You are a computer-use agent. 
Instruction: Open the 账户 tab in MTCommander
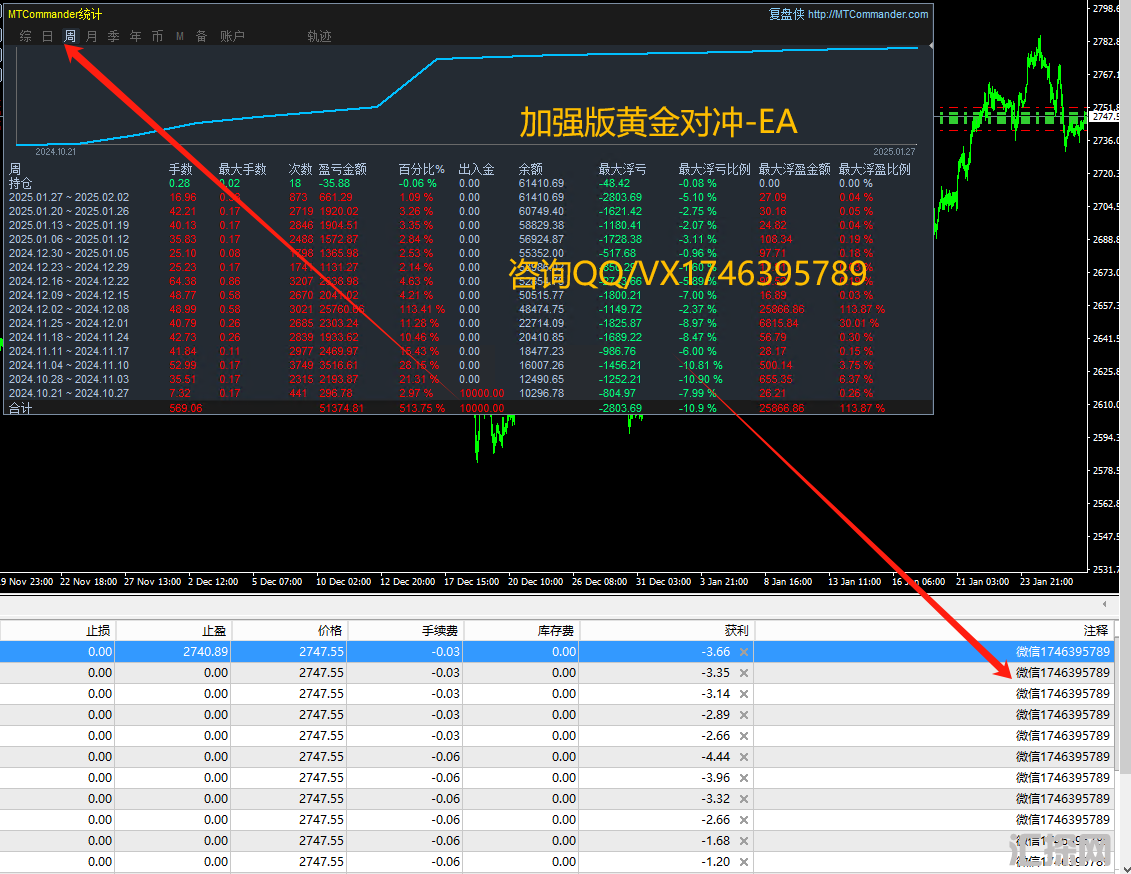pos(232,36)
